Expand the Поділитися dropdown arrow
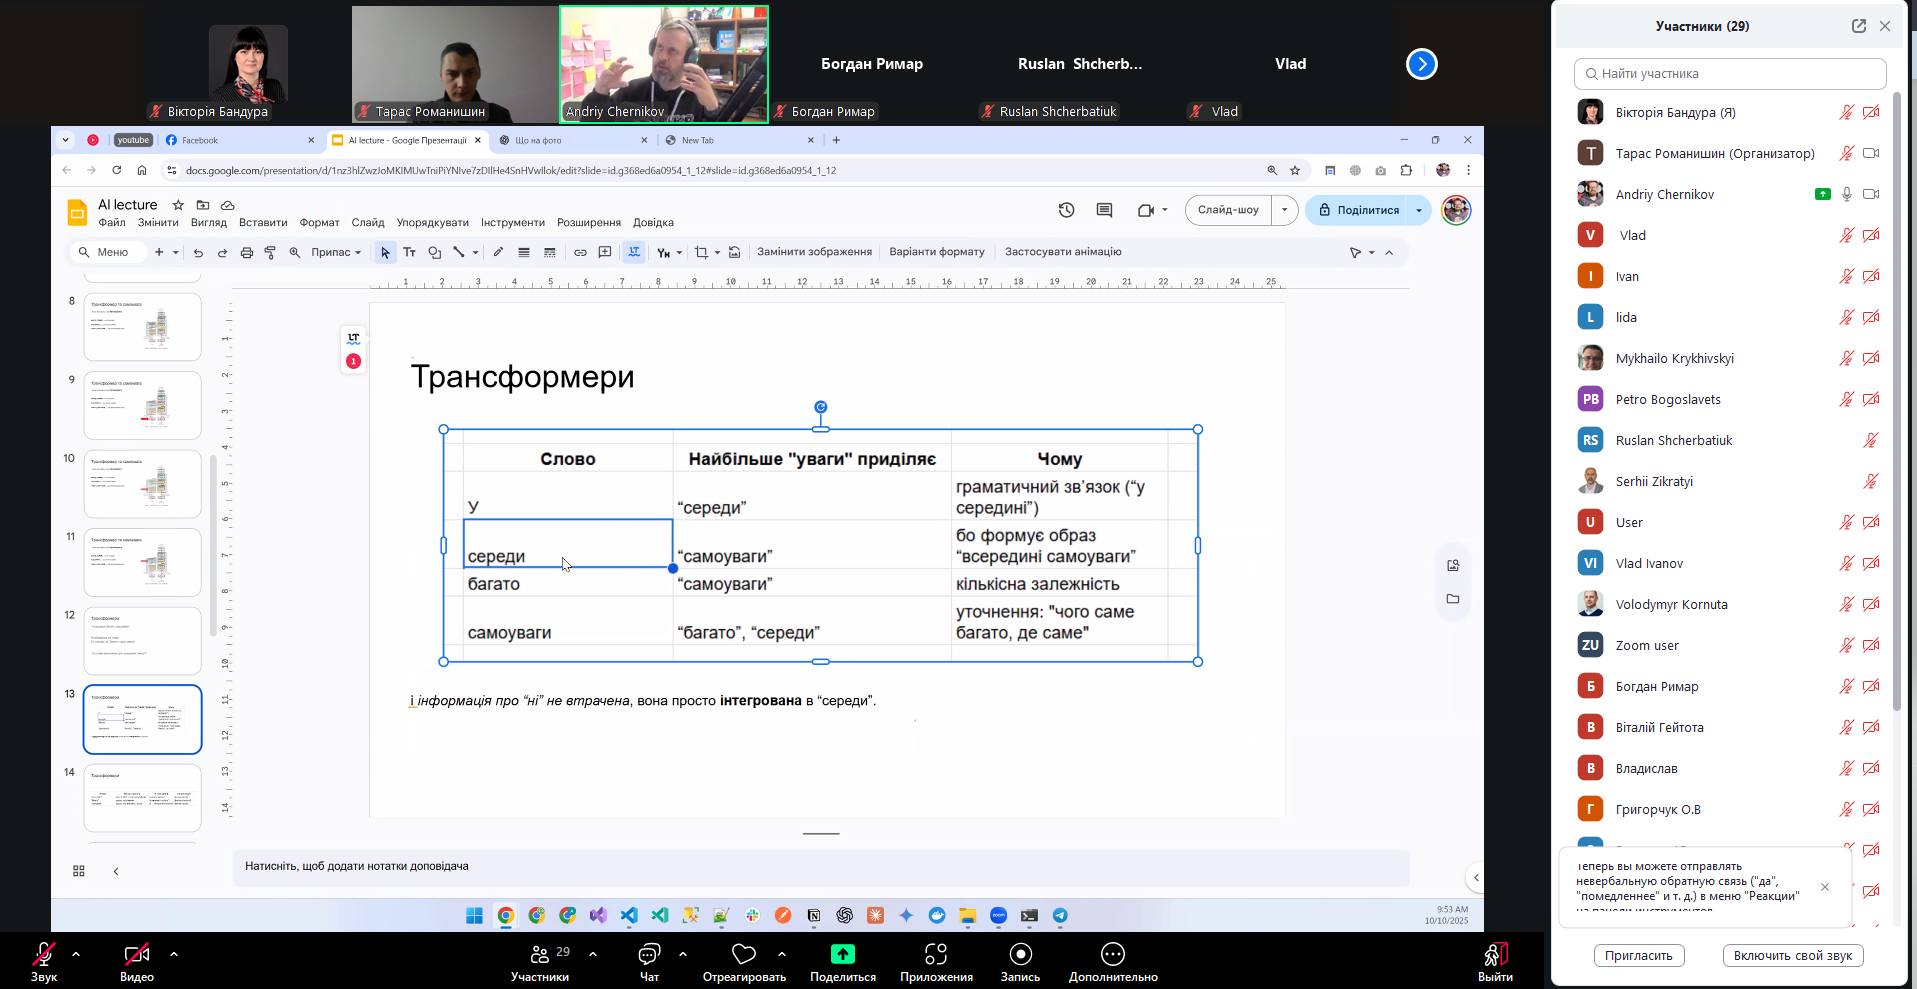 tap(1418, 210)
